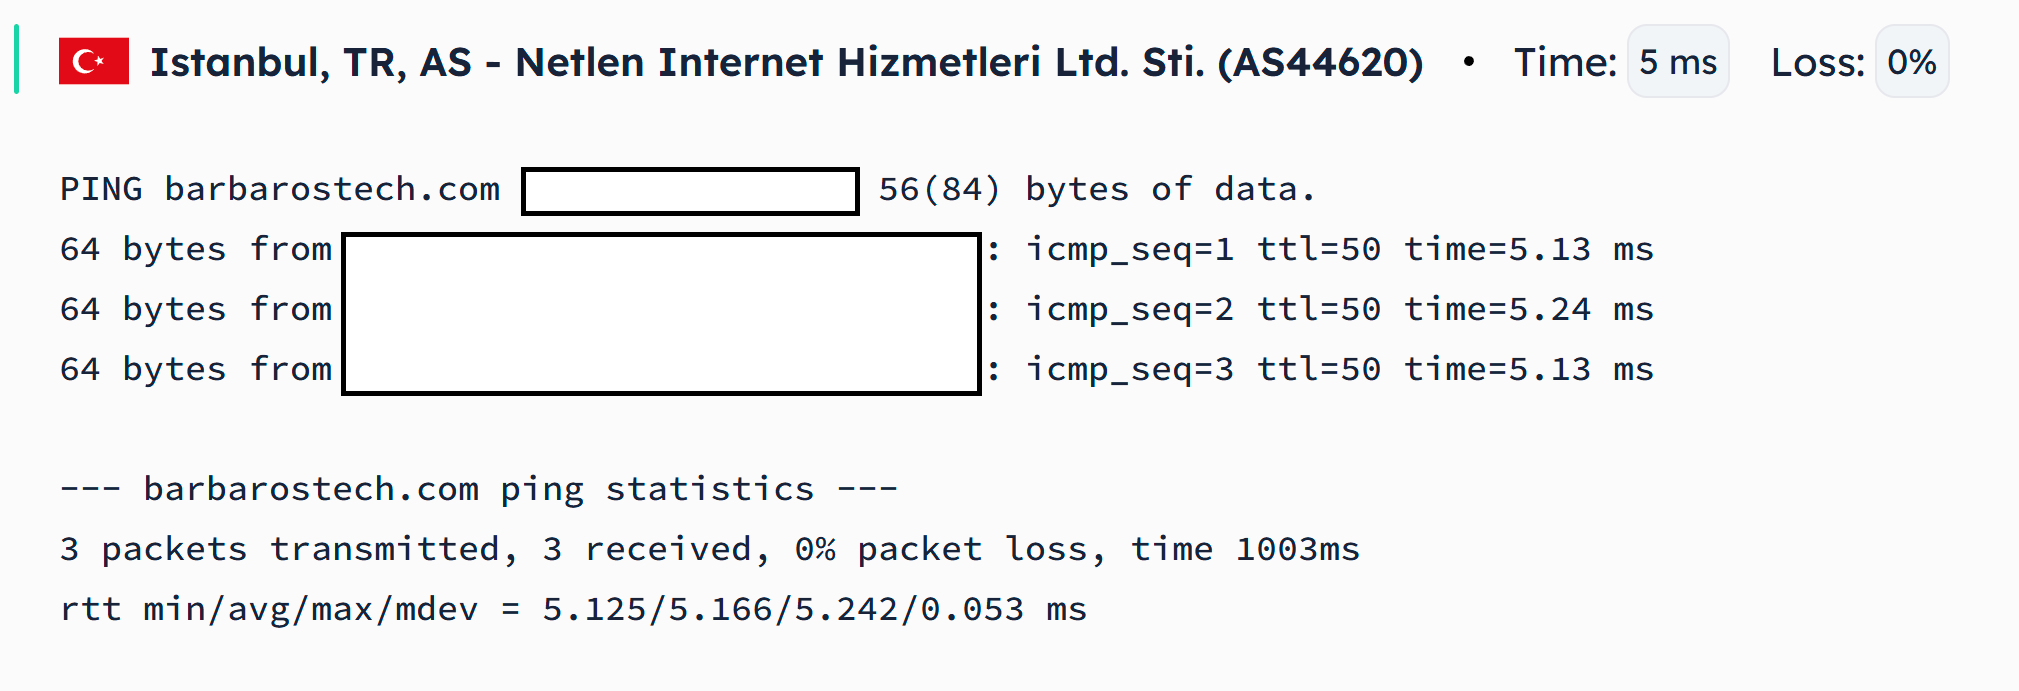This screenshot has width=2019, height=691.
Task: Click the bullet separator before Time
Action: 1468,61
